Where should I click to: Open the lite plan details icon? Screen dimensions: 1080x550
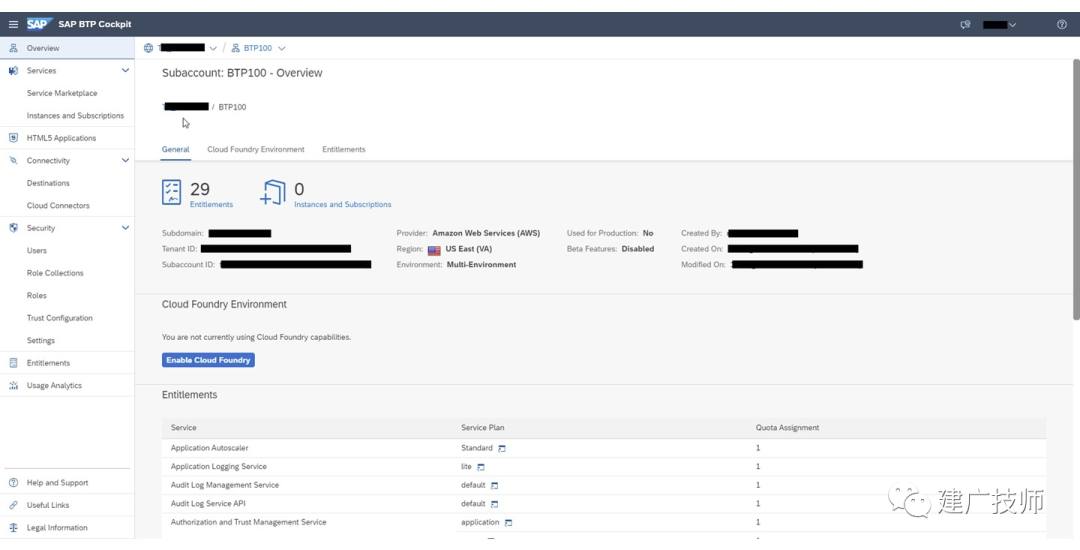(481, 467)
